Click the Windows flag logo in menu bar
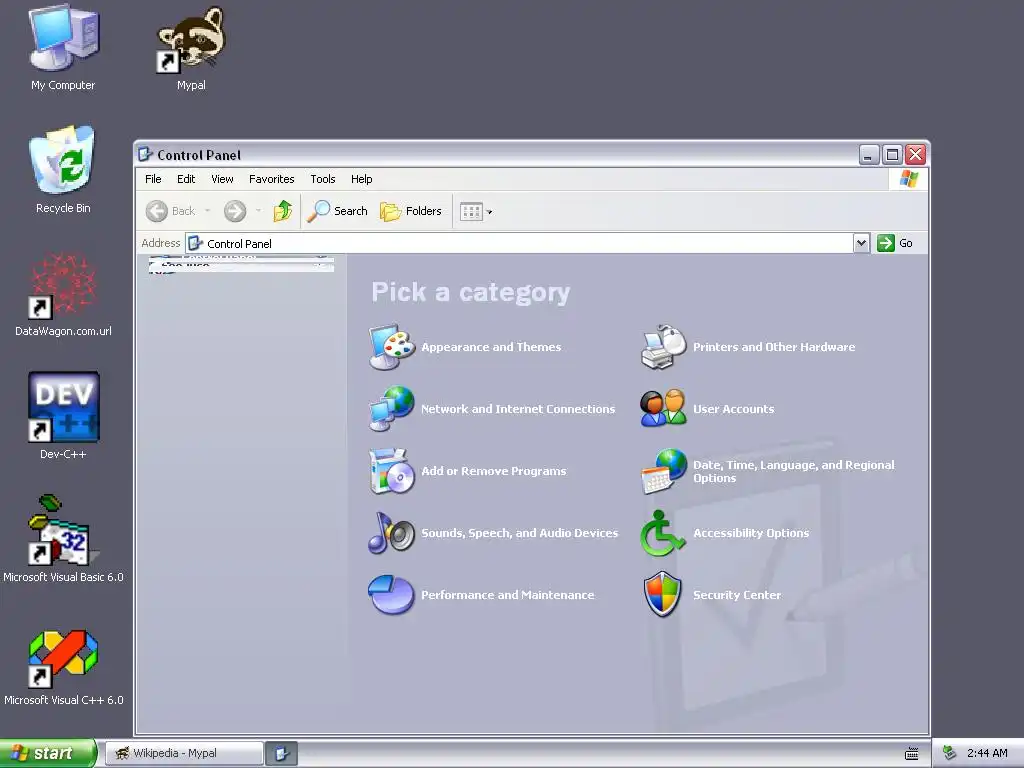The image size is (1024, 768). (x=908, y=179)
